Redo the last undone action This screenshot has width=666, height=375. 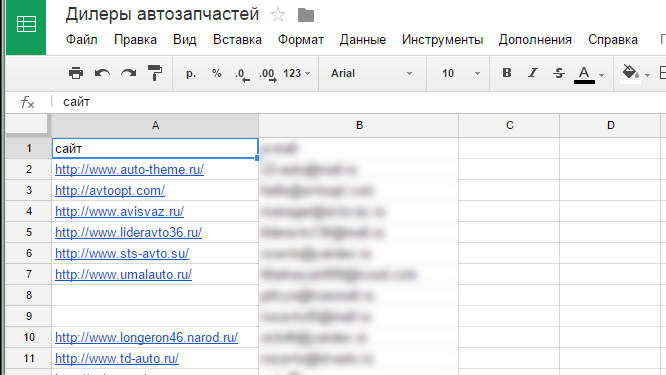(x=128, y=73)
